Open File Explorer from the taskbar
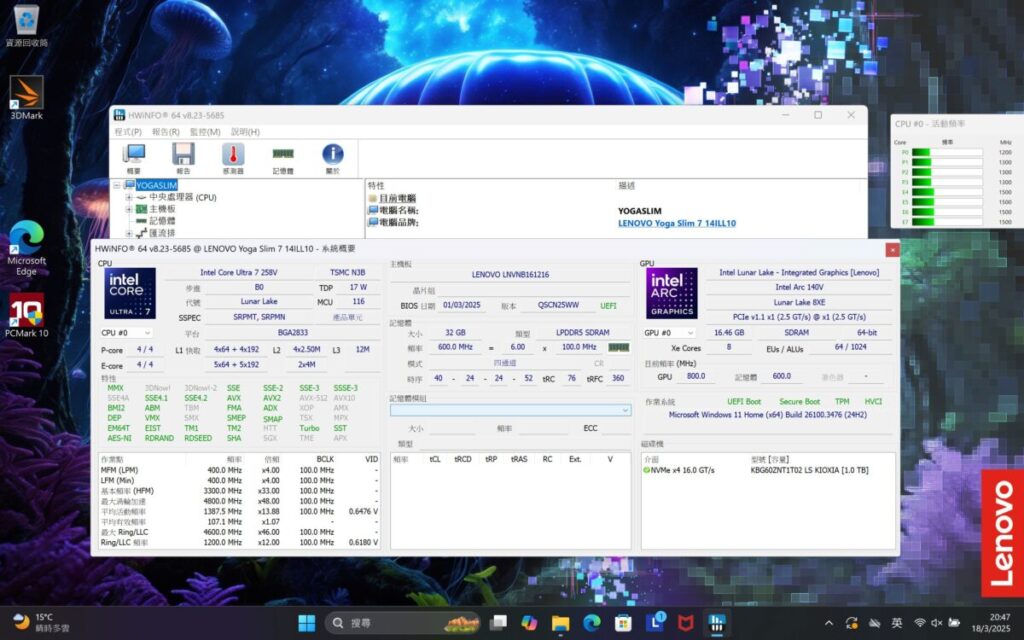1024x640 pixels. (560, 623)
